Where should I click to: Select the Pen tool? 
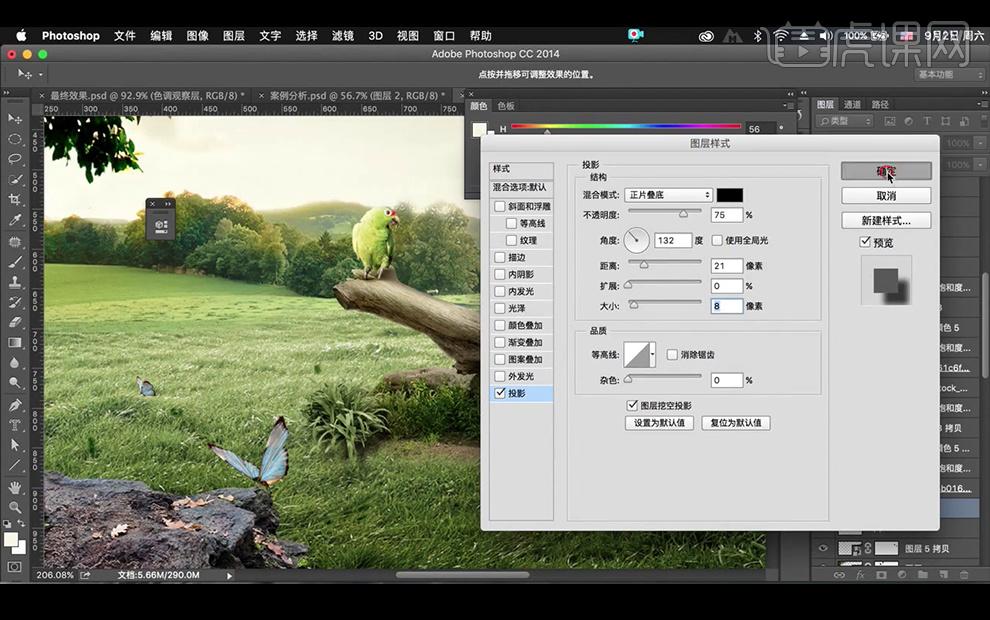[15, 405]
